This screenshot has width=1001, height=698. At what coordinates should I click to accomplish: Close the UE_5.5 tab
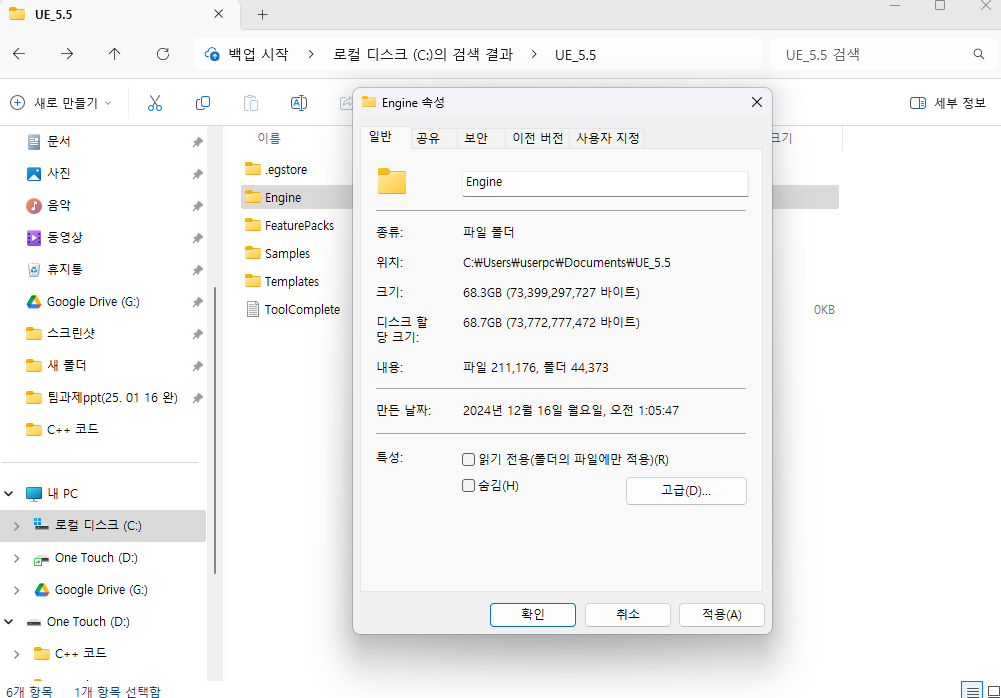218,14
